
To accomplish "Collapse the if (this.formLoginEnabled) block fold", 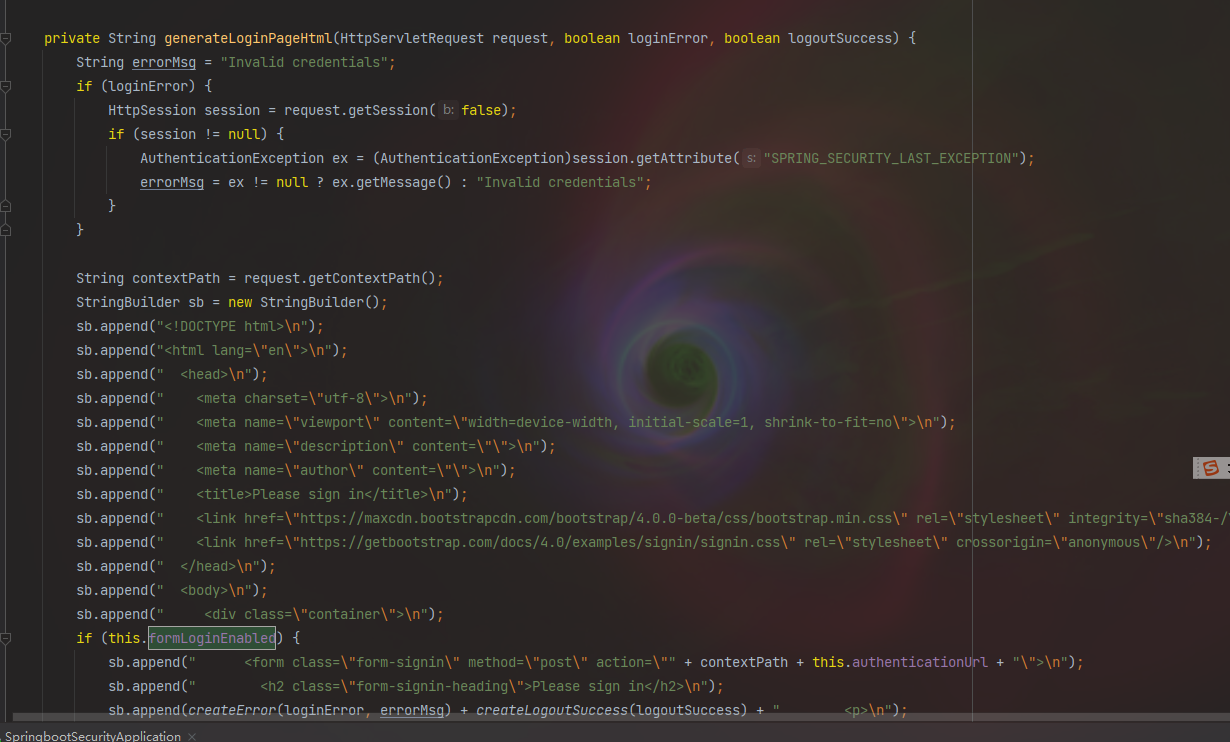I will click(5, 638).
